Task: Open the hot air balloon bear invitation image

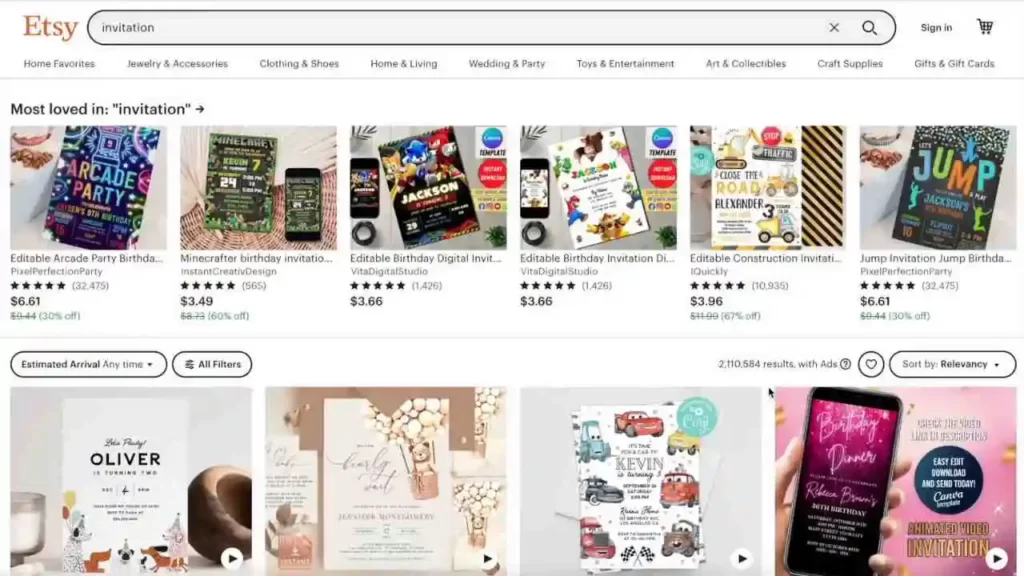Action: 386,481
